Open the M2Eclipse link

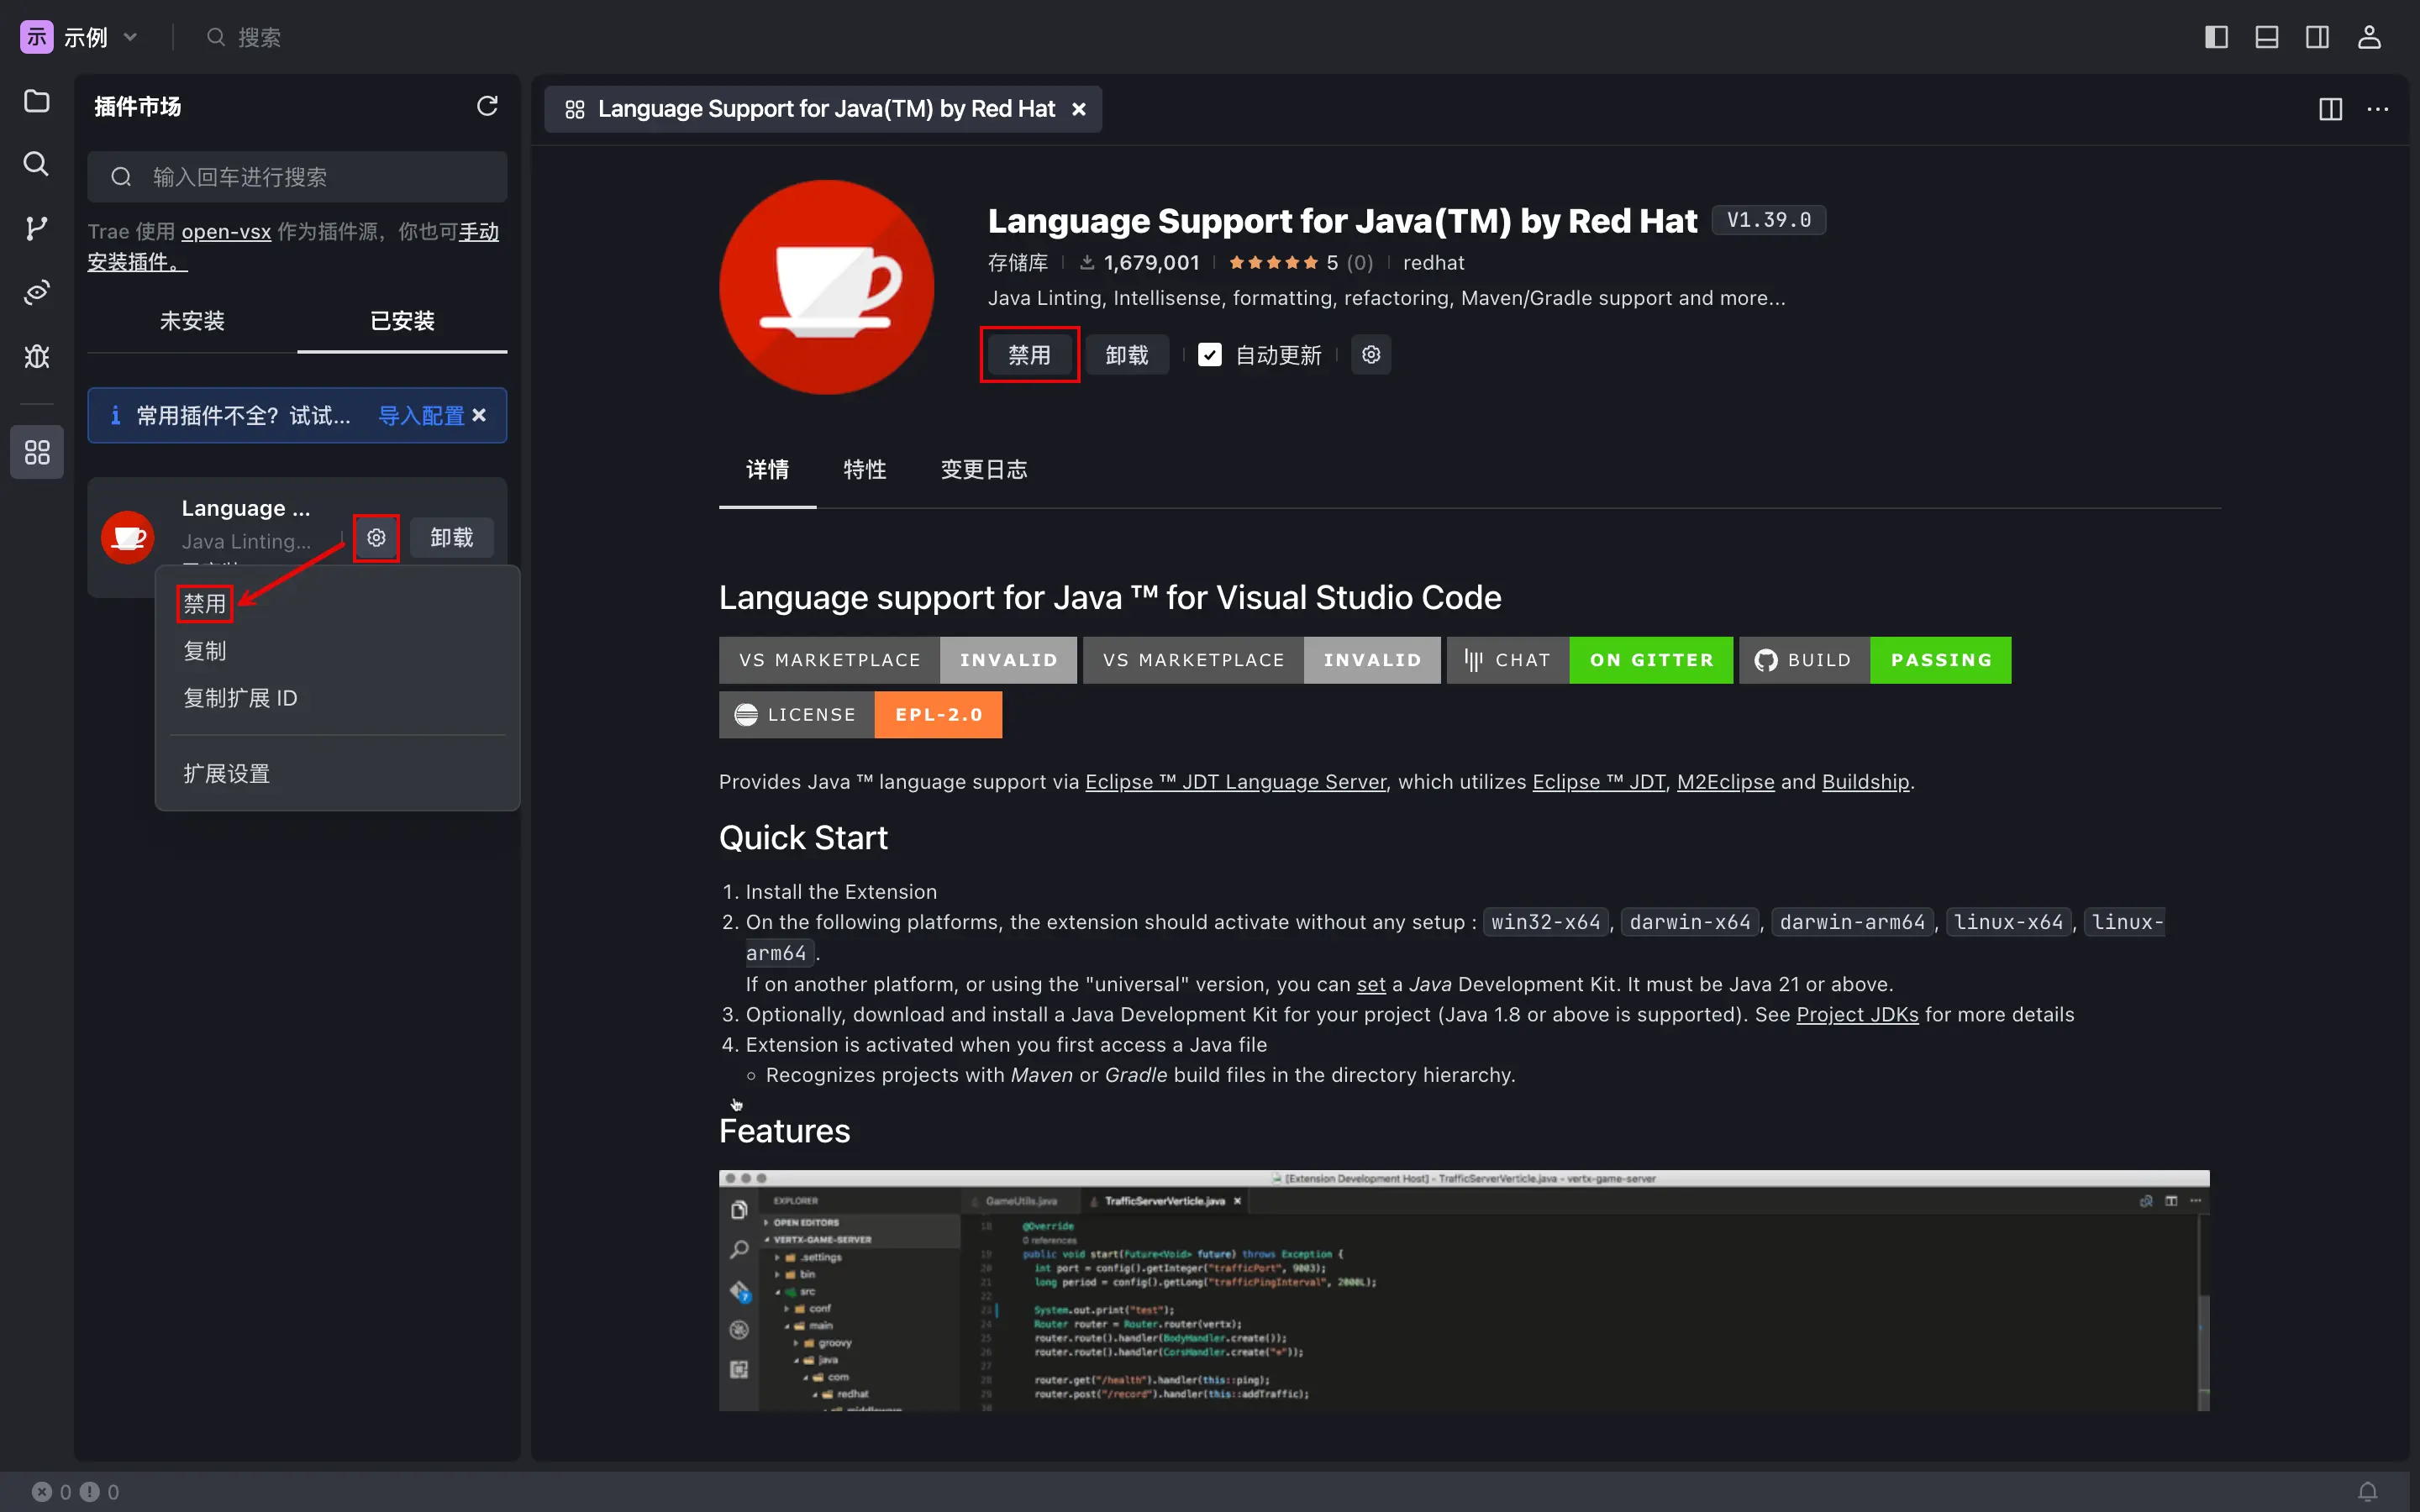coord(1725,782)
